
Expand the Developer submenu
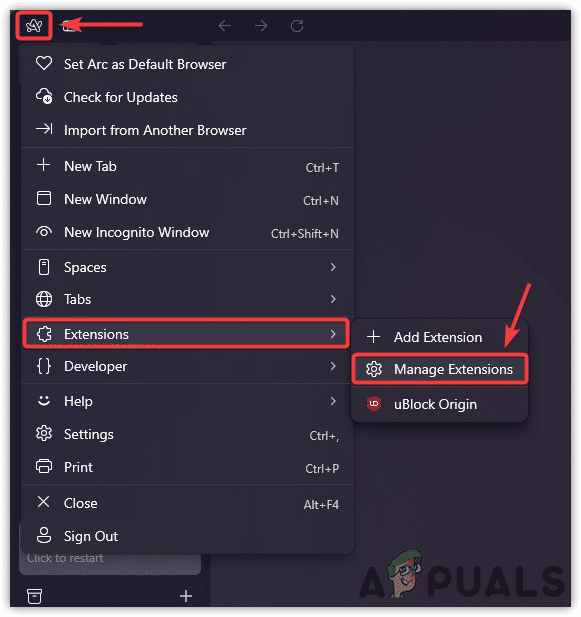coord(187,366)
